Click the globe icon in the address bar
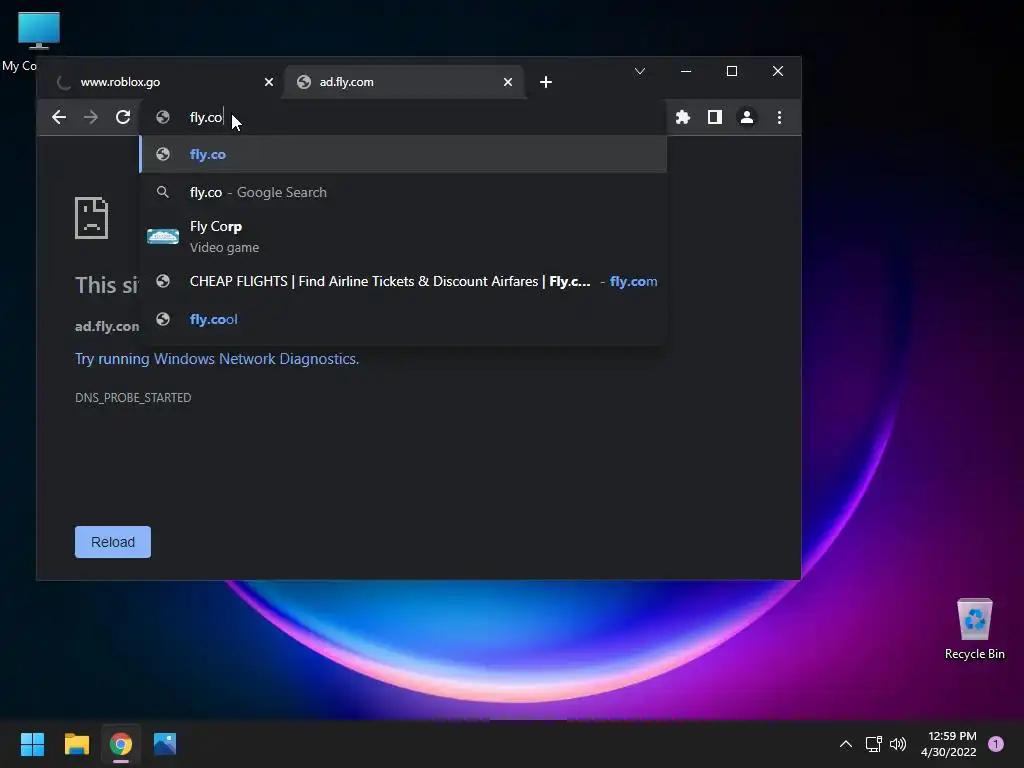Screen dimensions: 1024x768 click(x=163, y=117)
